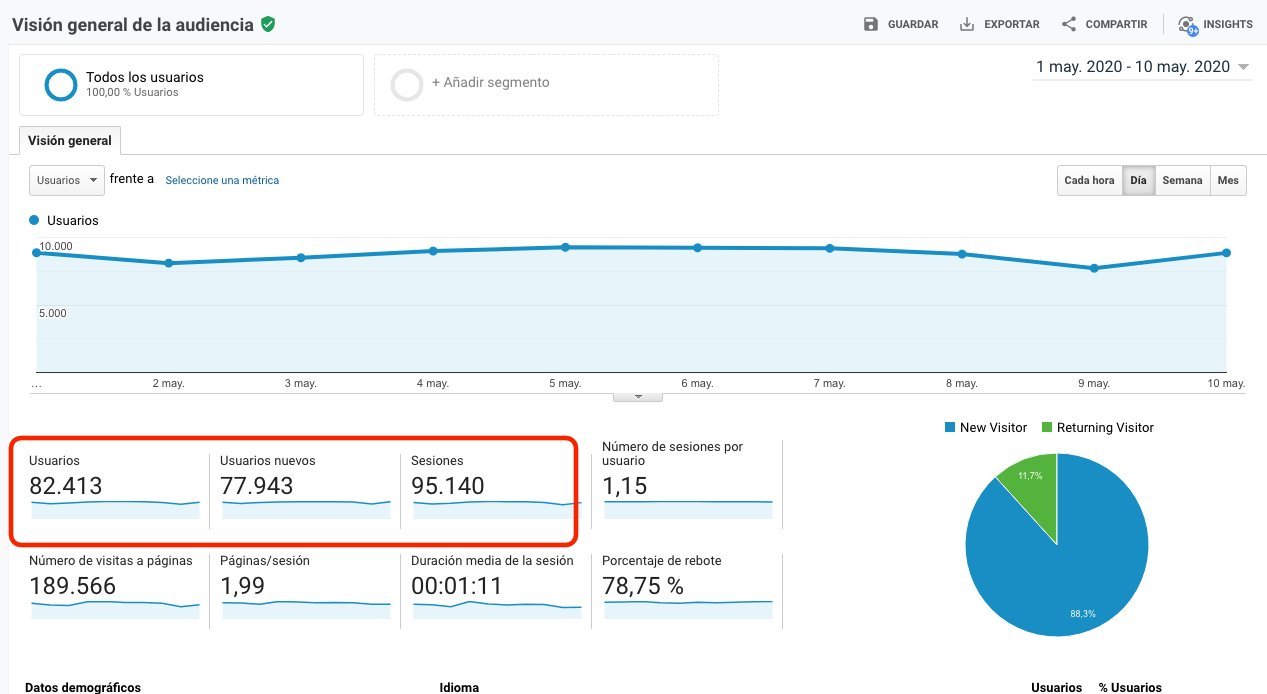
Task: Click the Compartir share icon
Action: pos(1069,24)
